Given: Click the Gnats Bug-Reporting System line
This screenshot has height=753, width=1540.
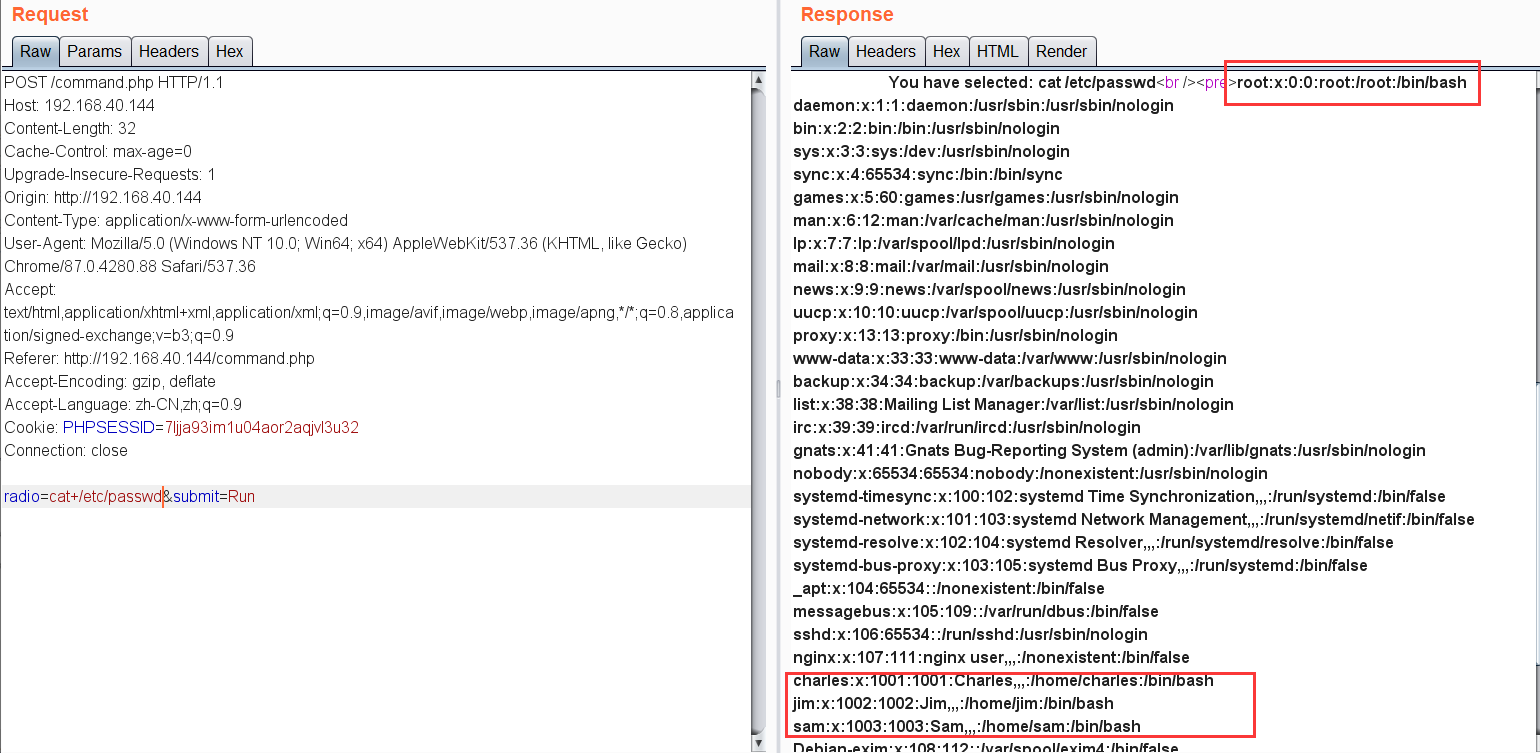Looking at the screenshot, I should click(x=1109, y=450).
